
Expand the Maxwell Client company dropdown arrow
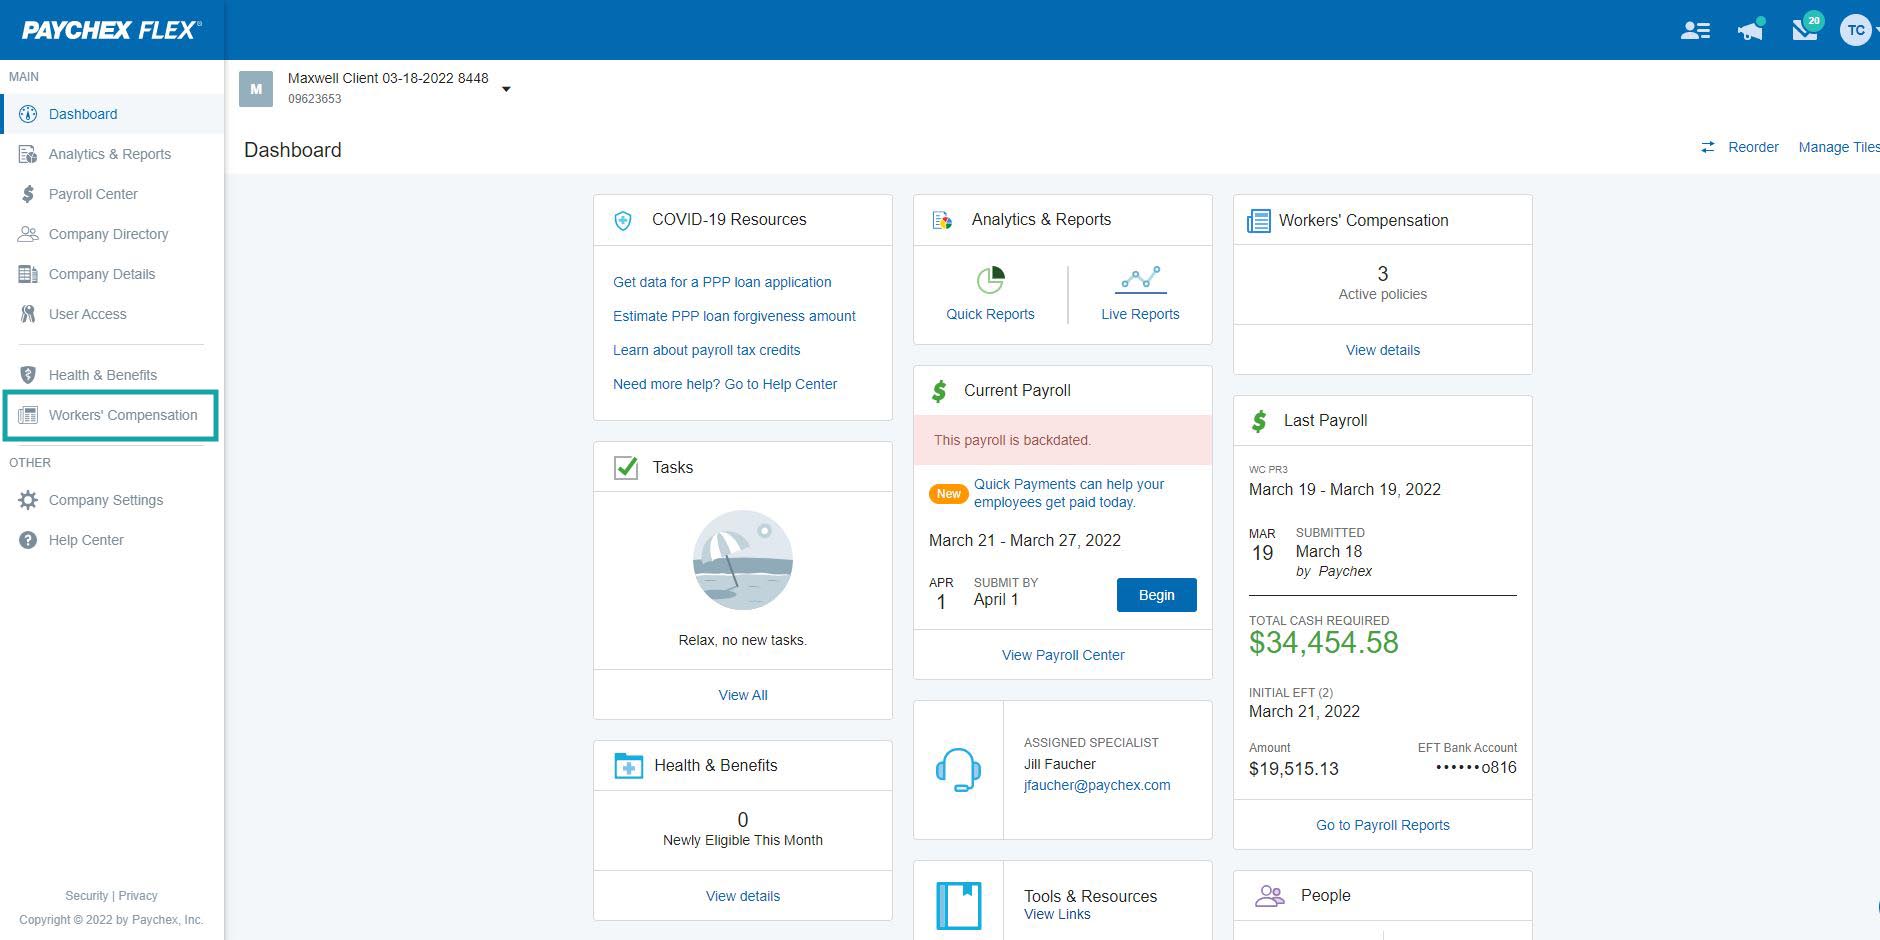pyautogui.click(x=506, y=89)
